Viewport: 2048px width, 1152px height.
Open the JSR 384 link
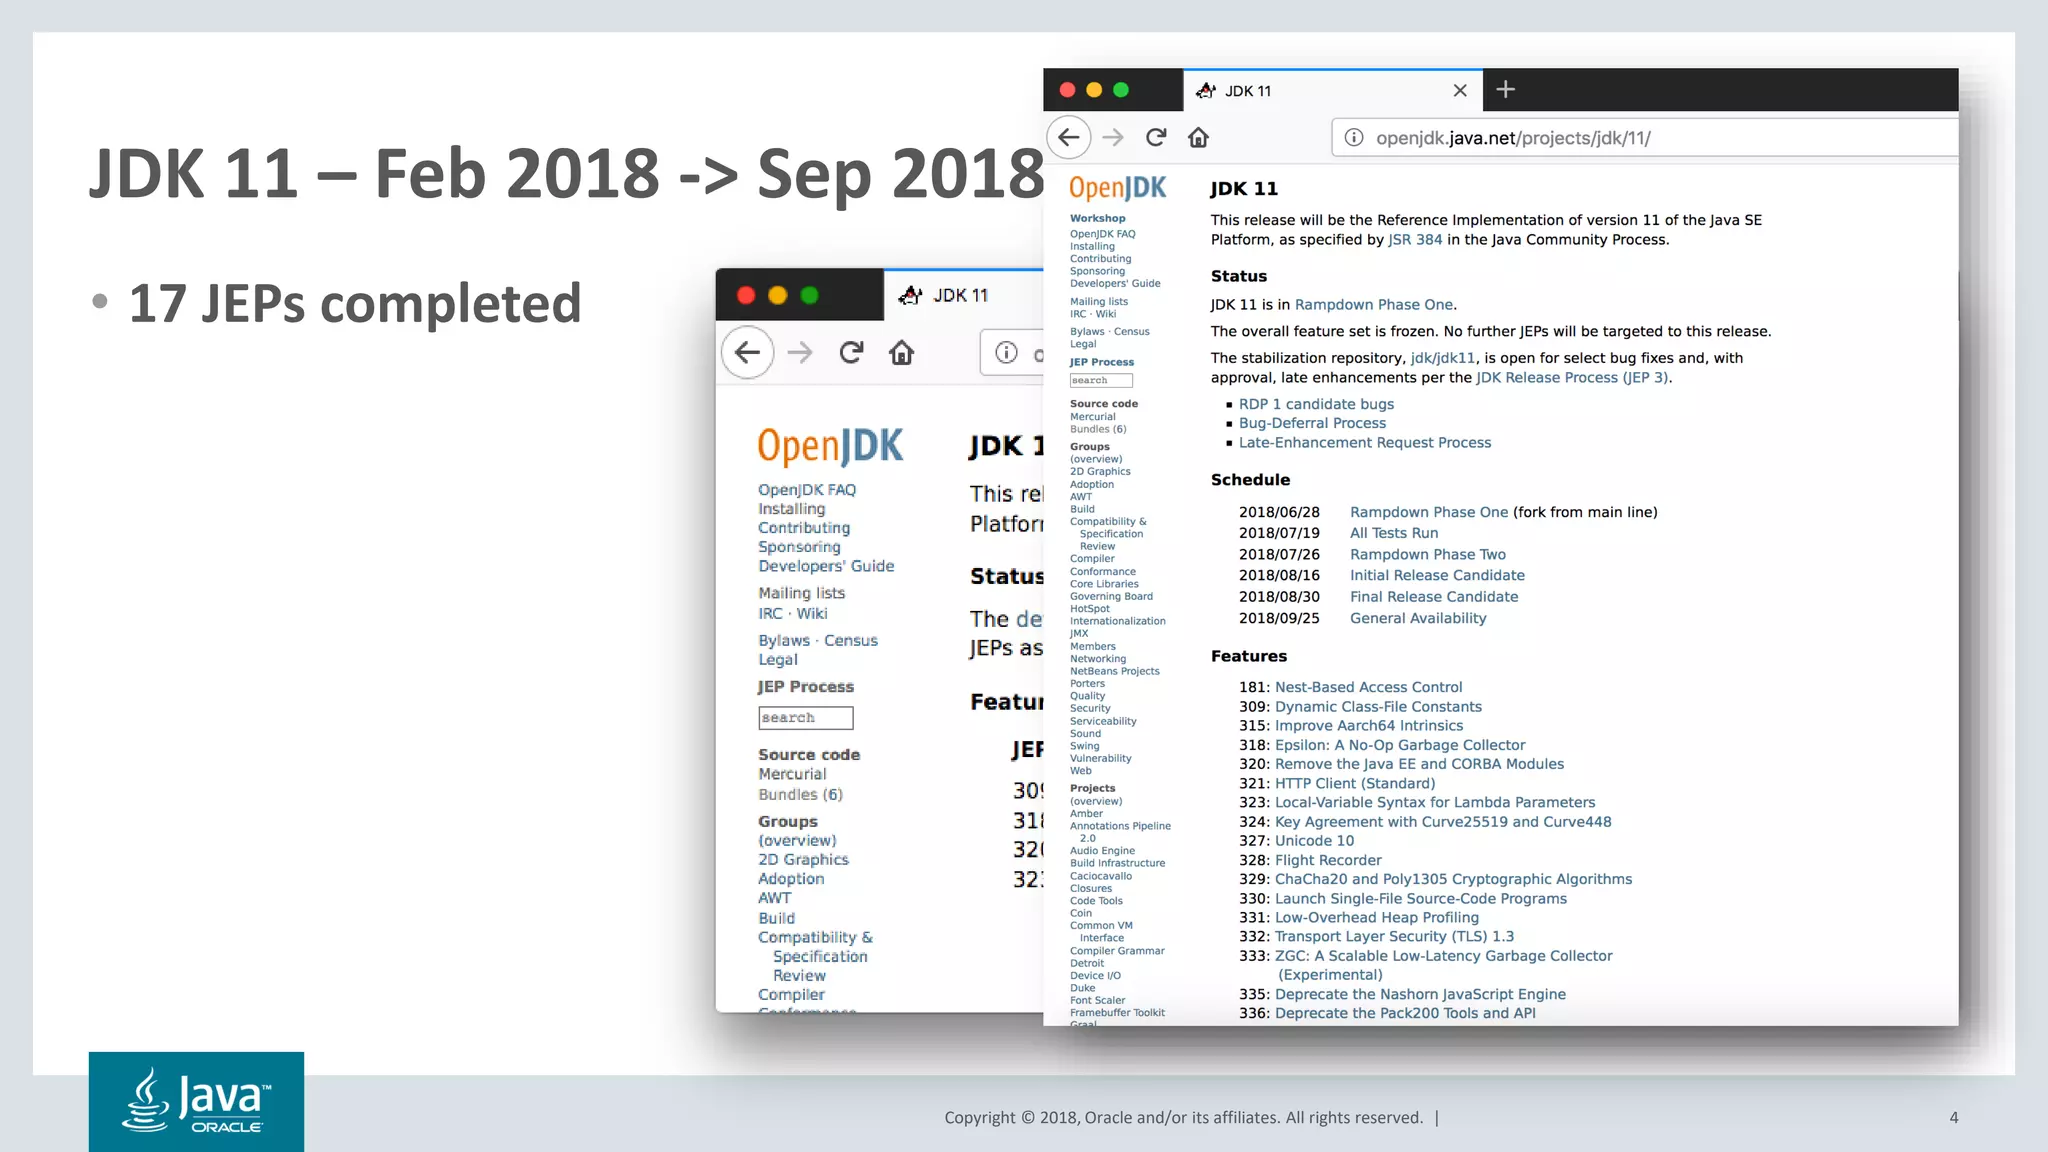1415,239
